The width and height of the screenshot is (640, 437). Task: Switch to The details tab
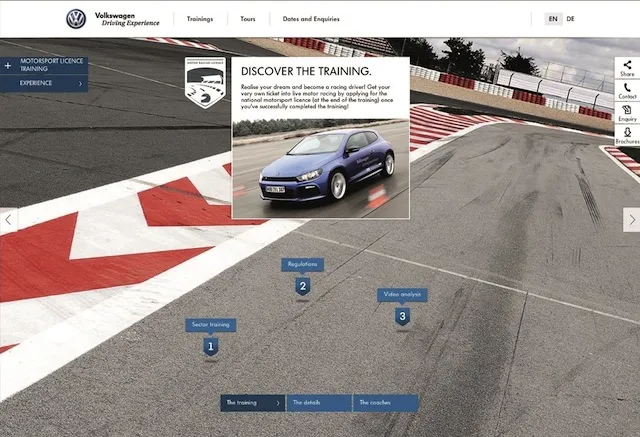(x=318, y=403)
